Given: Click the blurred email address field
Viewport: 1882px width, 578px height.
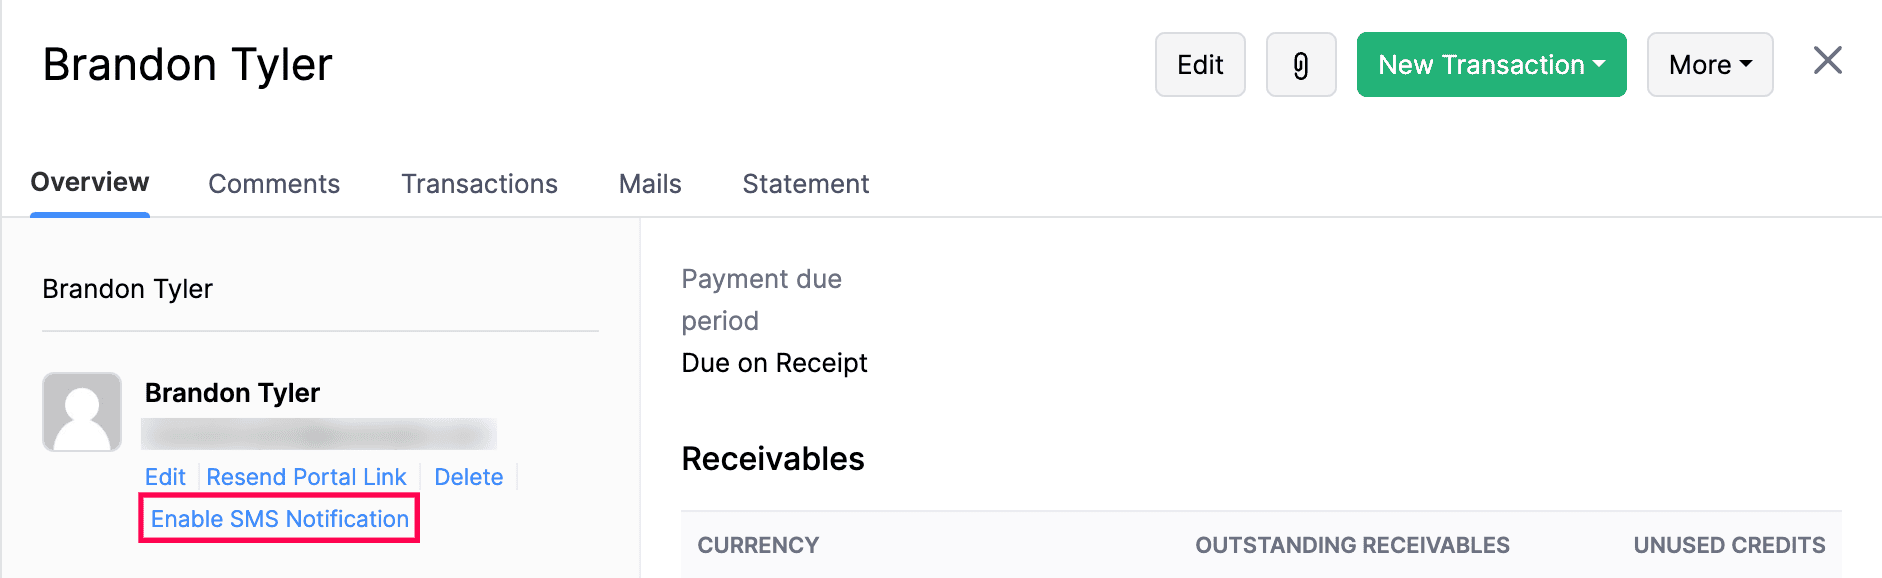Looking at the screenshot, I should (x=320, y=434).
